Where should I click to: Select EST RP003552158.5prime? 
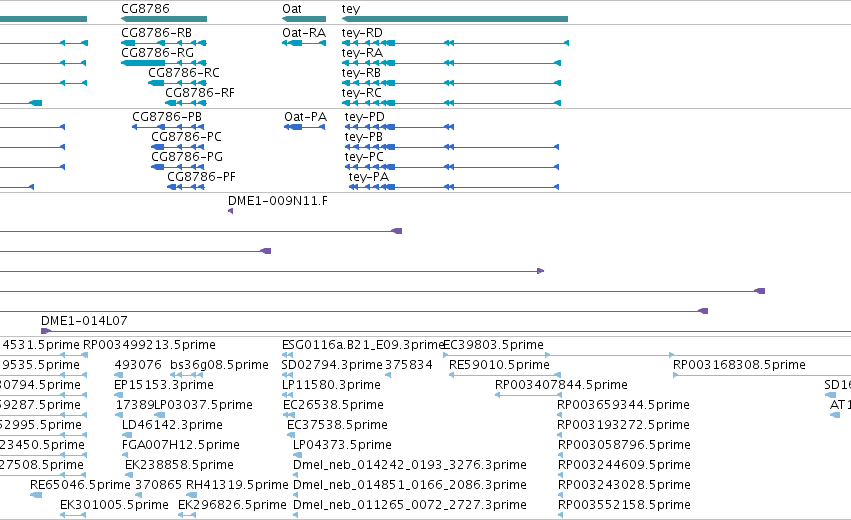tap(560, 515)
